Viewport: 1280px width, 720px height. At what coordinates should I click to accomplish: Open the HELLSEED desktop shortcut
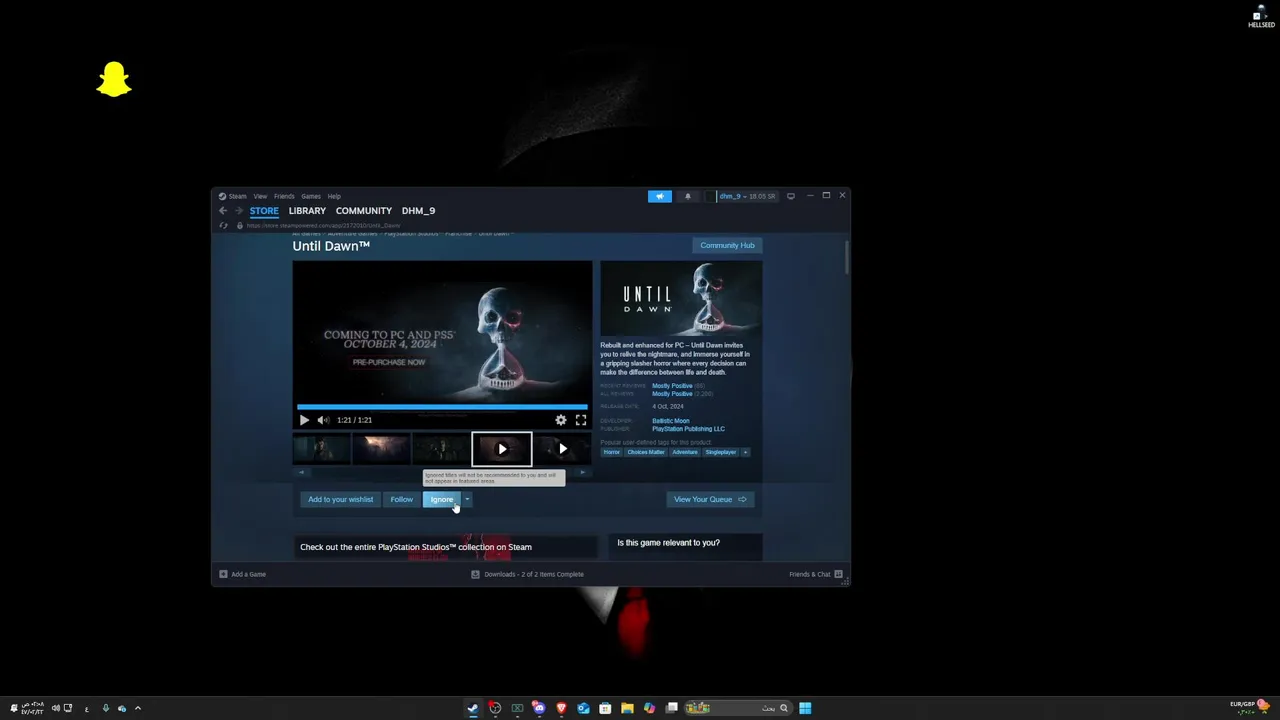pyautogui.click(x=1261, y=17)
